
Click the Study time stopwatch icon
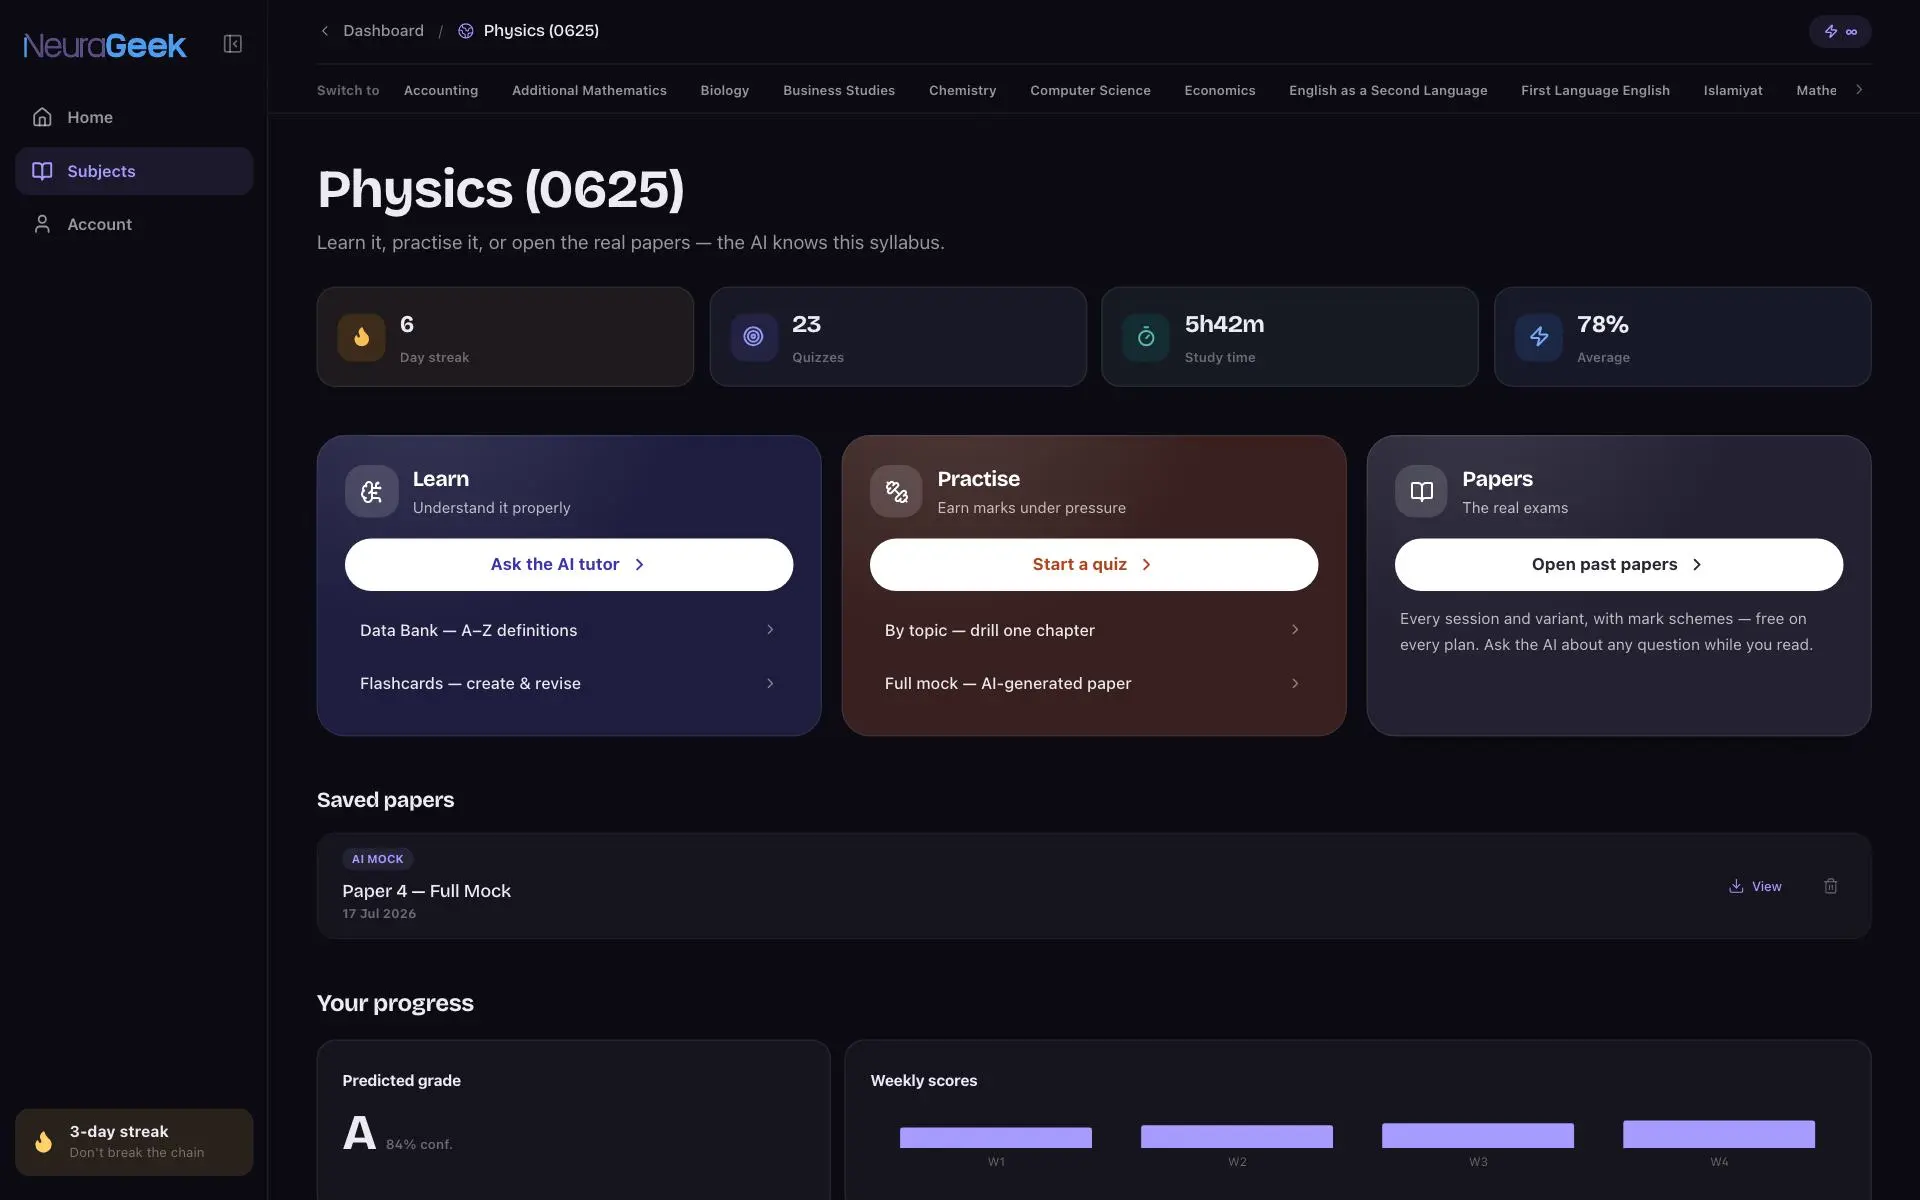1146,337
